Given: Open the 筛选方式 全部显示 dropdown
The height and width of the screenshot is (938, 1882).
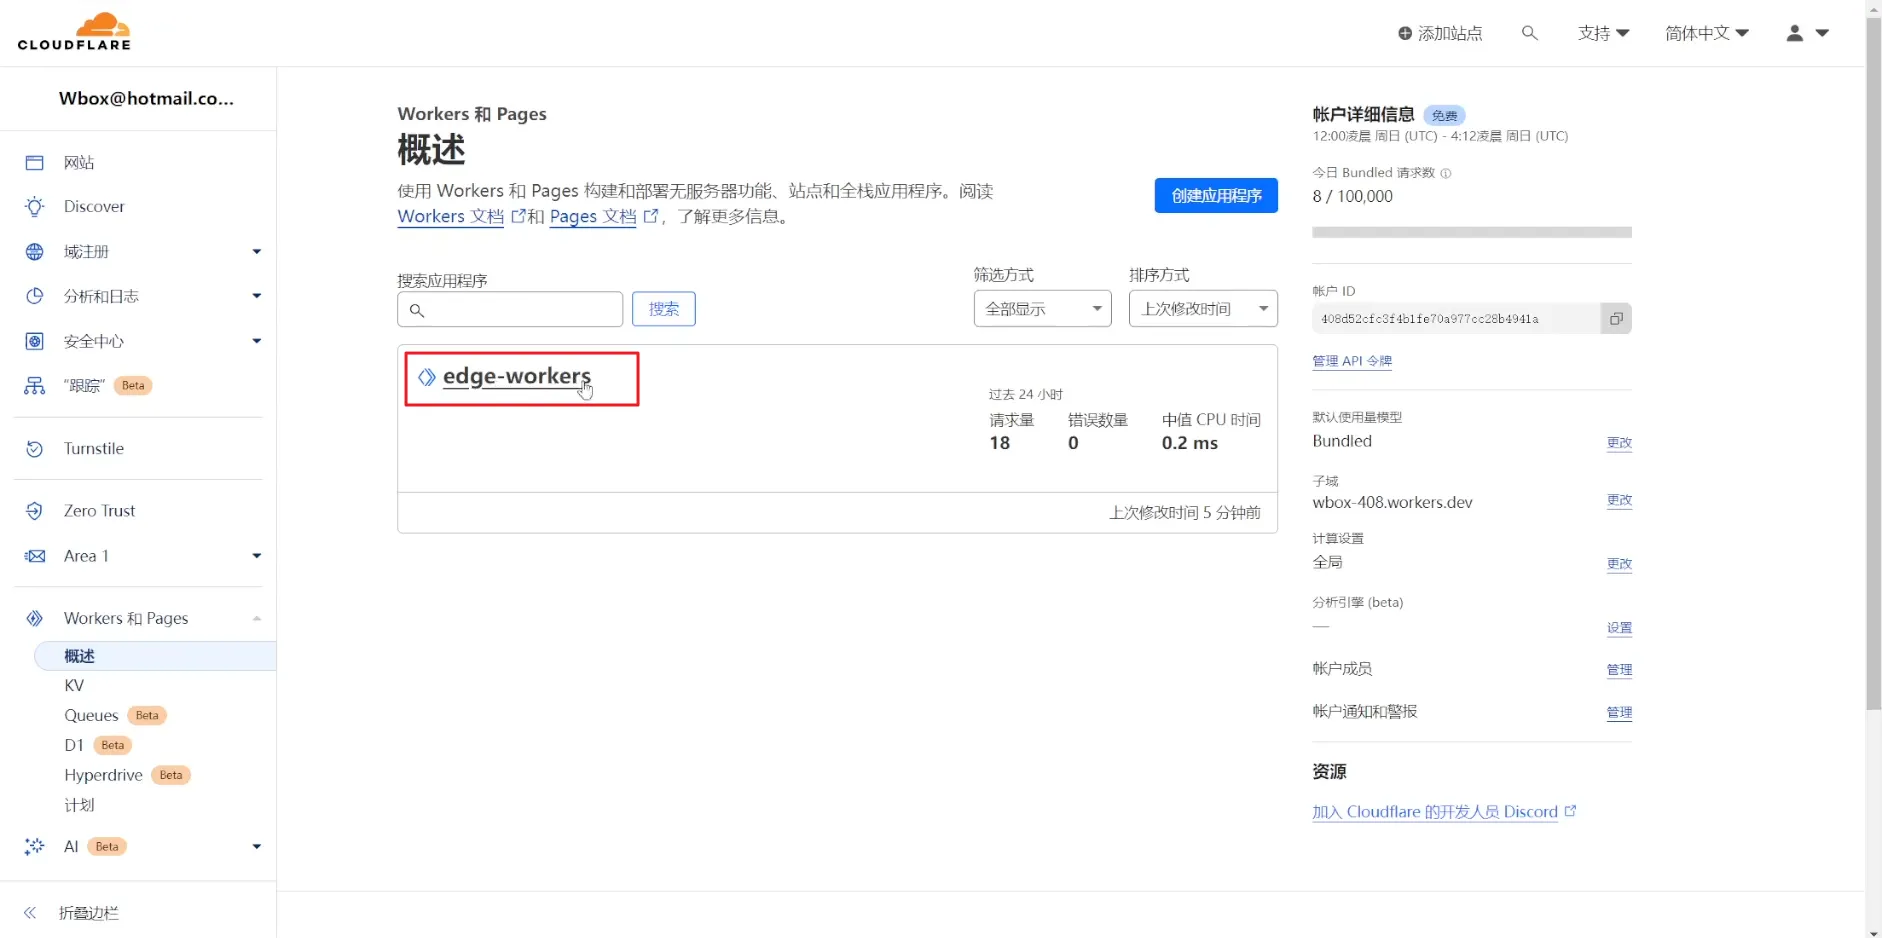Looking at the screenshot, I should (x=1043, y=309).
